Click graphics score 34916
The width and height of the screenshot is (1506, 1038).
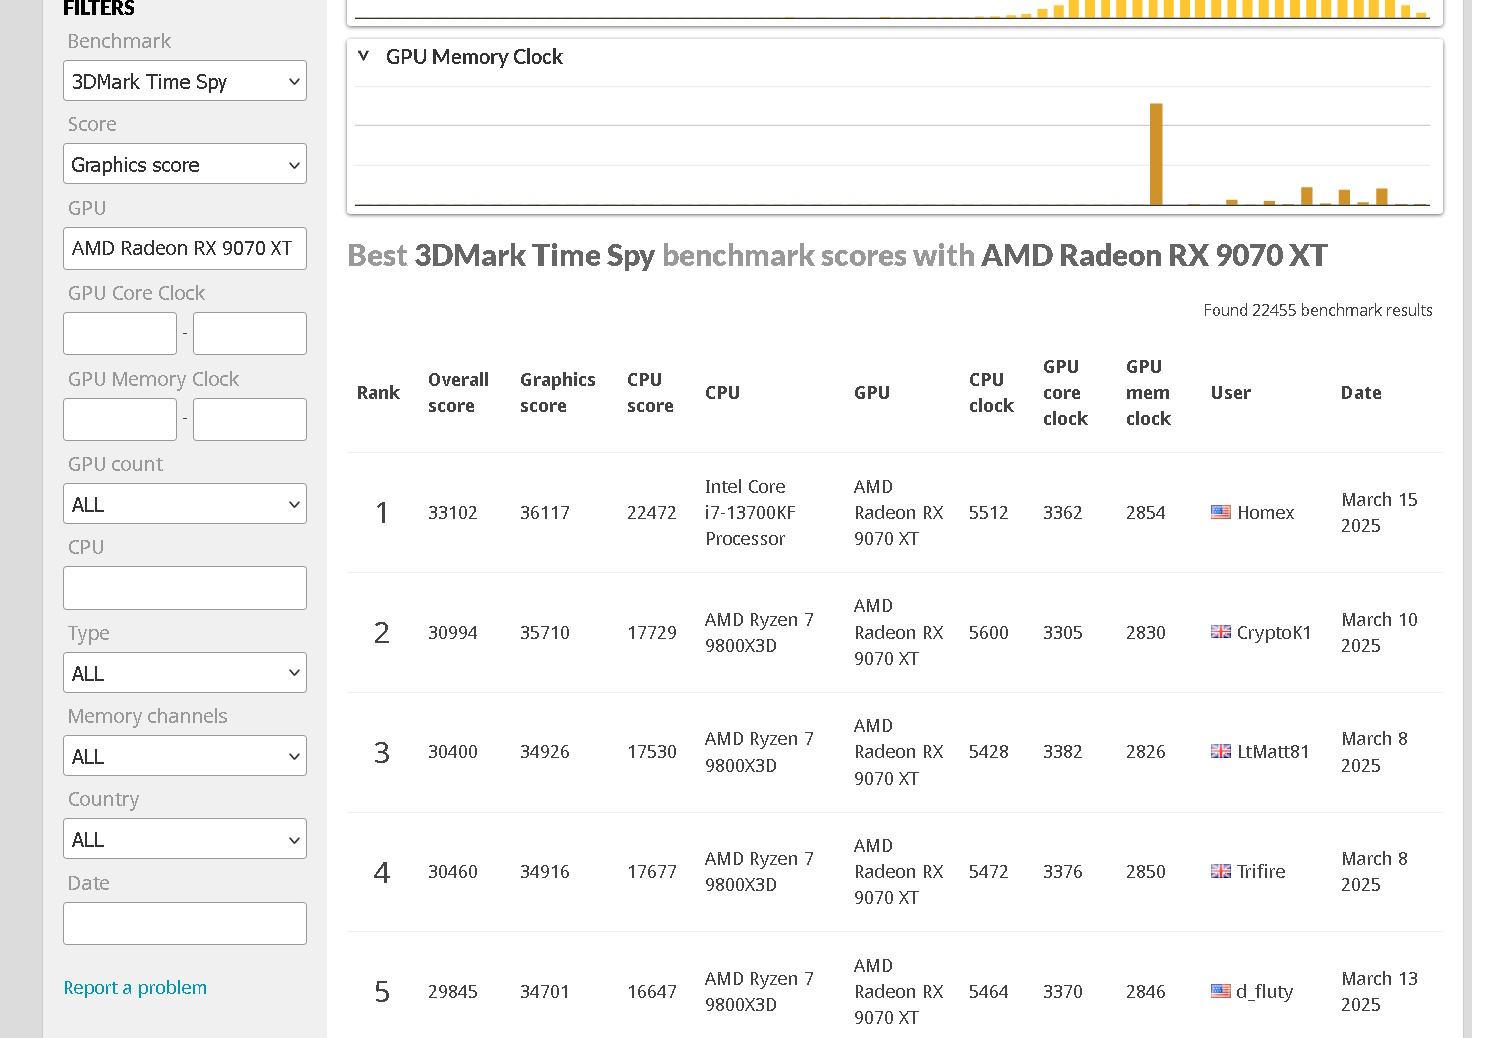[545, 871]
